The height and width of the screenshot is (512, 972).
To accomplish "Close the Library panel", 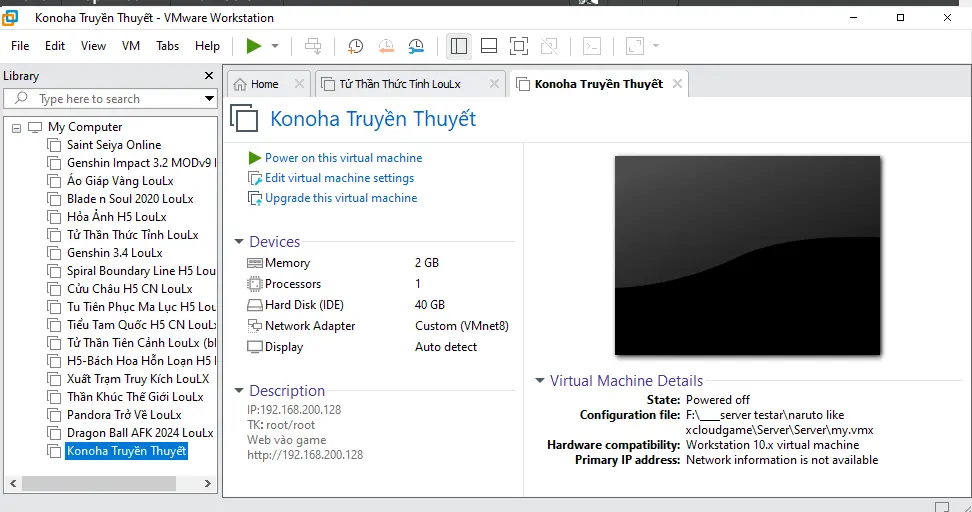I will pos(209,76).
